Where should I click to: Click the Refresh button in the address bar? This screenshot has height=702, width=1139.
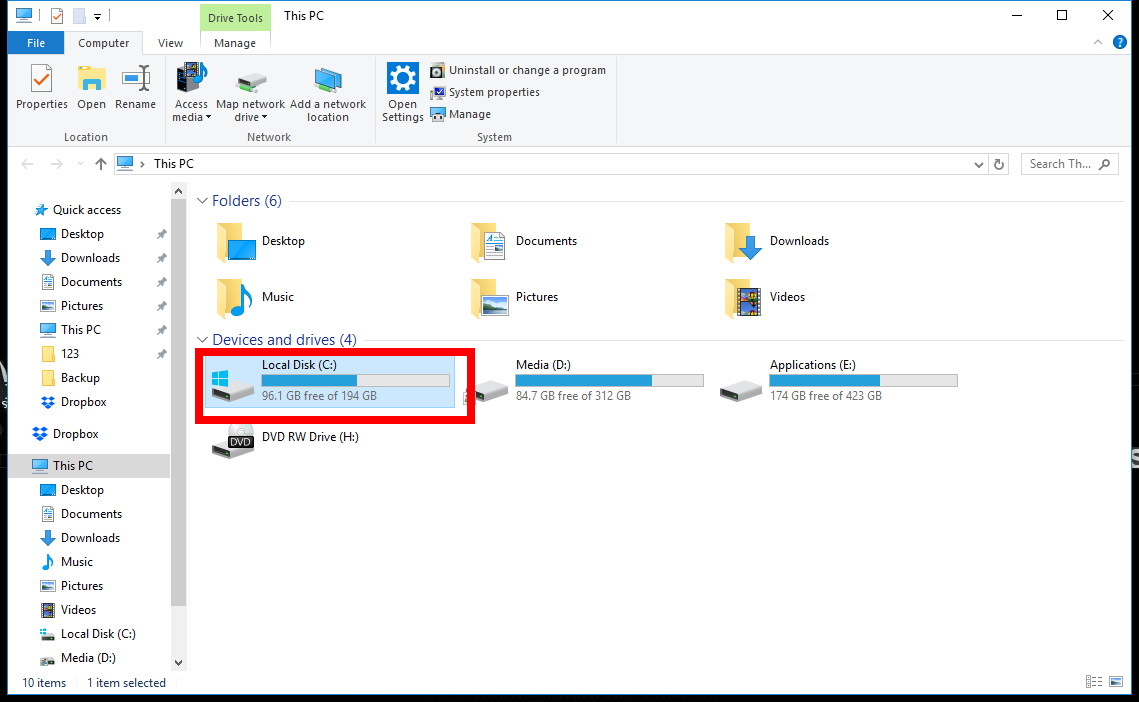click(999, 163)
